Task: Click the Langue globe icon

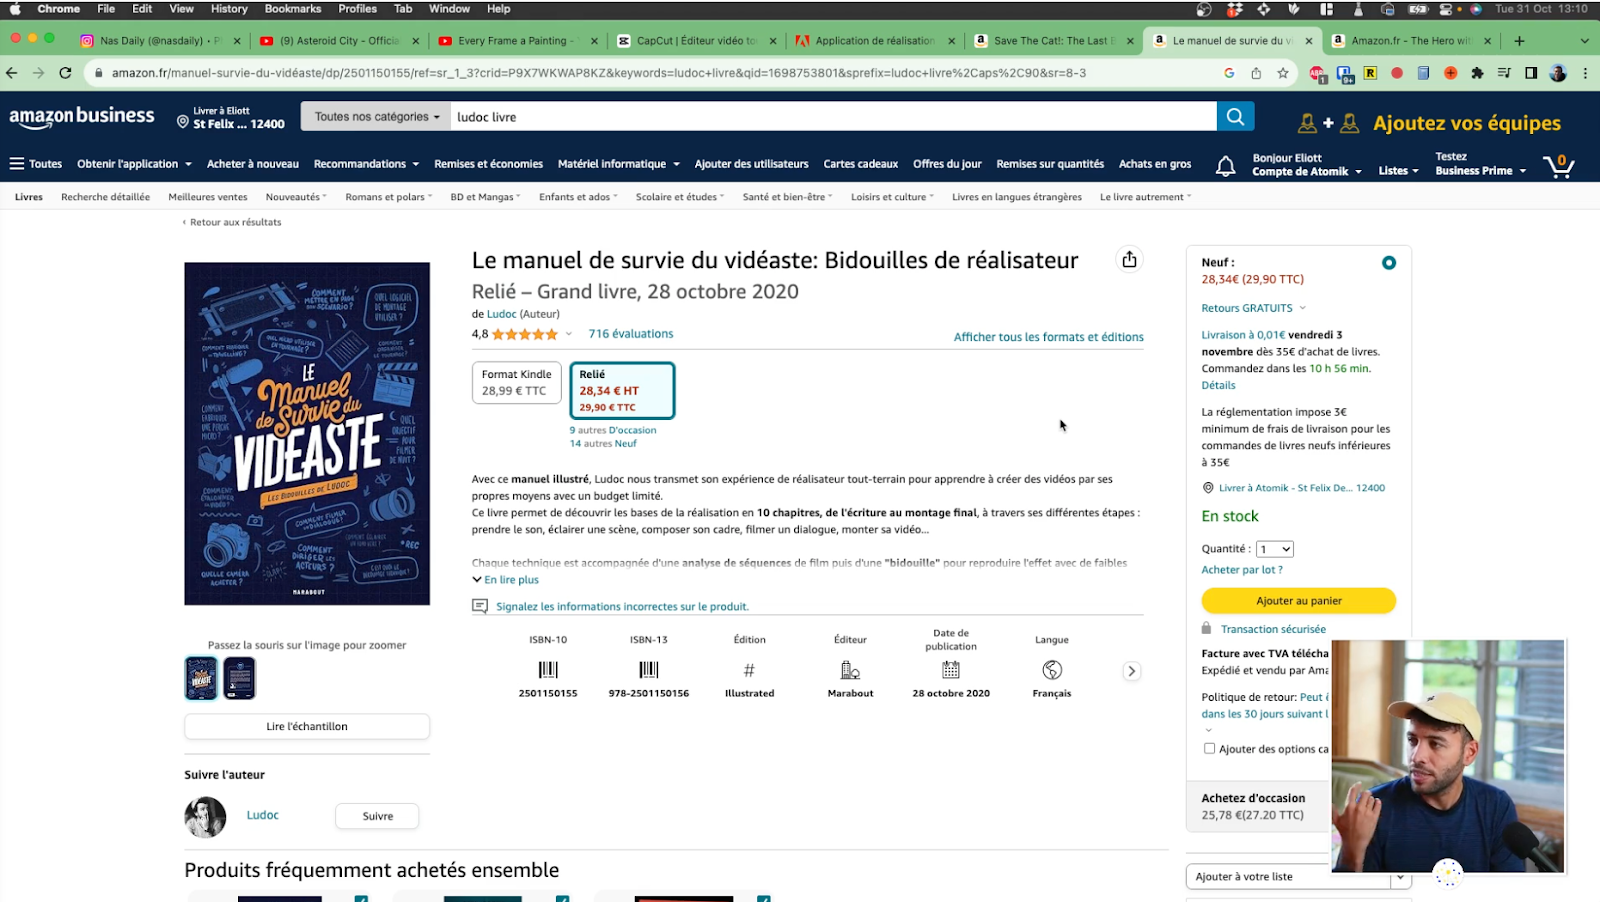Action: [1052, 670]
